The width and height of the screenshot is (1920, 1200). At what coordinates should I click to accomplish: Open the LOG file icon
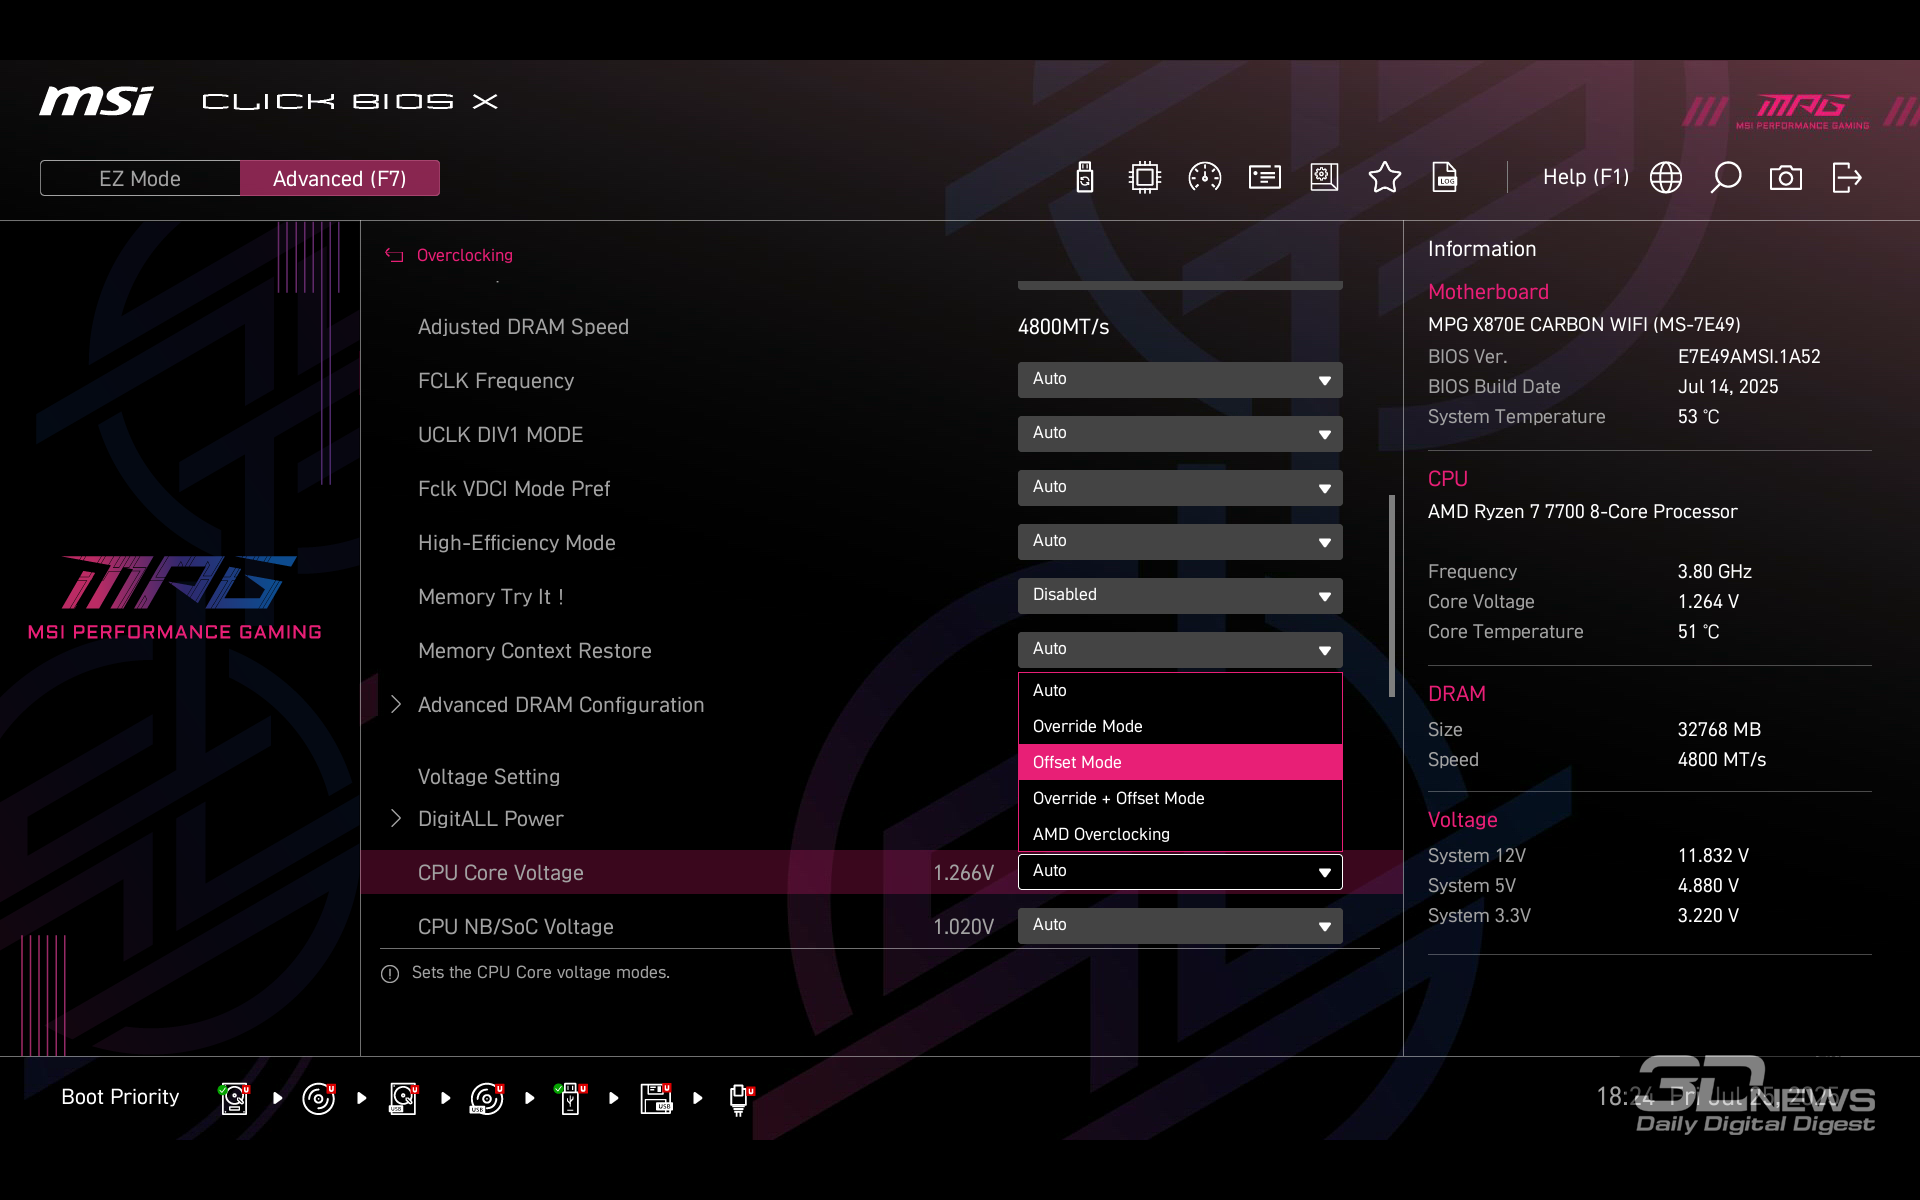pyautogui.click(x=1445, y=178)
